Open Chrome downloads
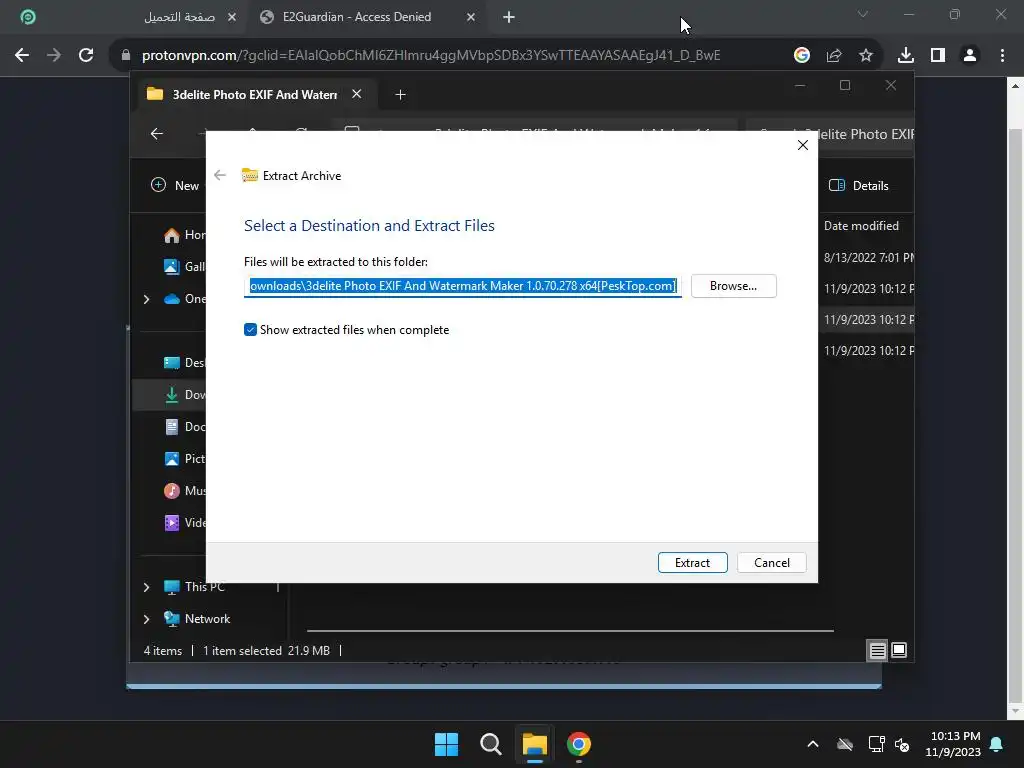The height and width of the screenshot is (768, 1024). pos(905,56)
